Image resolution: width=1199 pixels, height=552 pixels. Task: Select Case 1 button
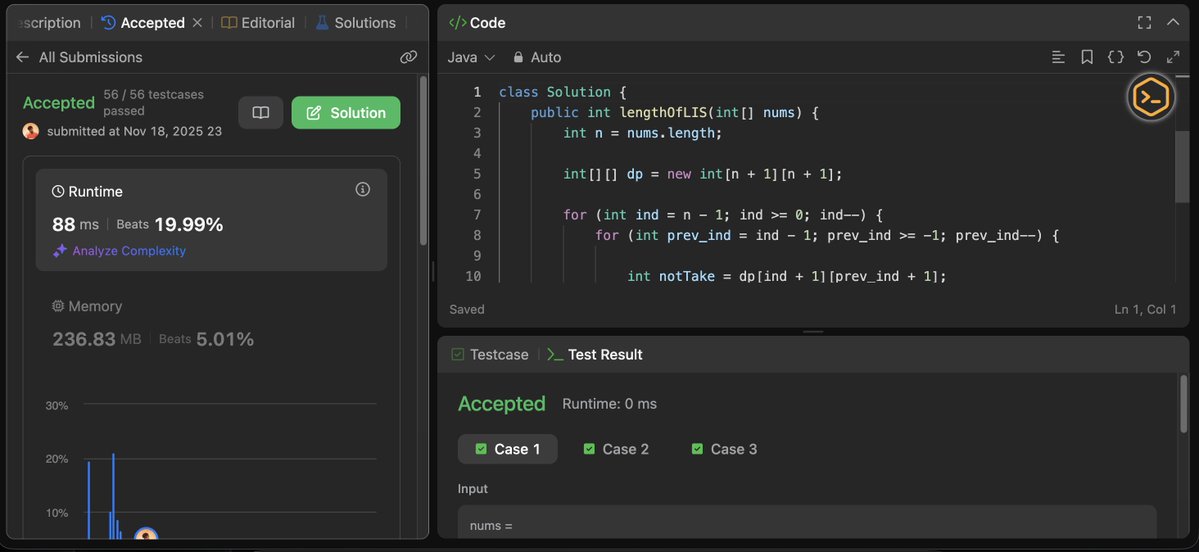[508, 449]
